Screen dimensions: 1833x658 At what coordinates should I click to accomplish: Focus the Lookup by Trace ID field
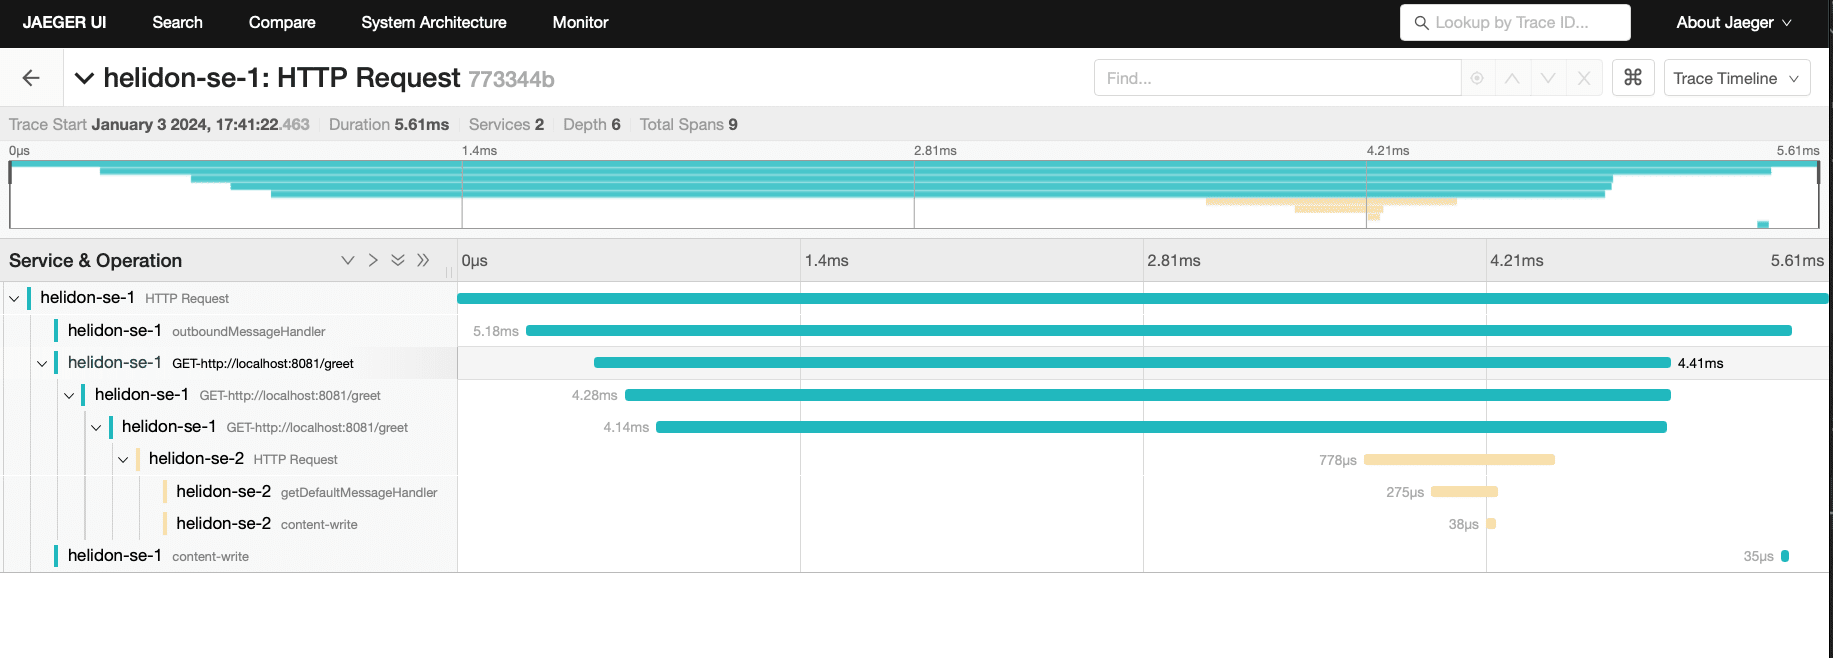tap(1515, 22)
